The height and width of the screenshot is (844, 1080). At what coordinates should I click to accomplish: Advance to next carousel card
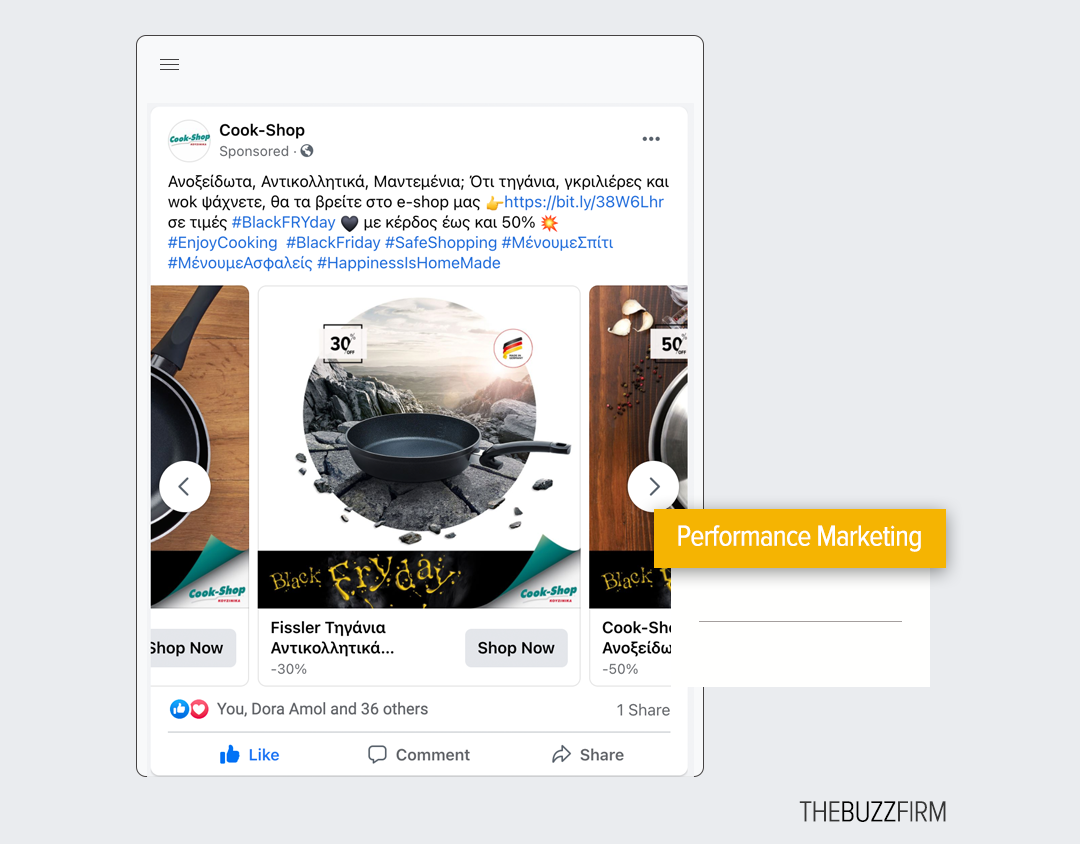point(653,486)
